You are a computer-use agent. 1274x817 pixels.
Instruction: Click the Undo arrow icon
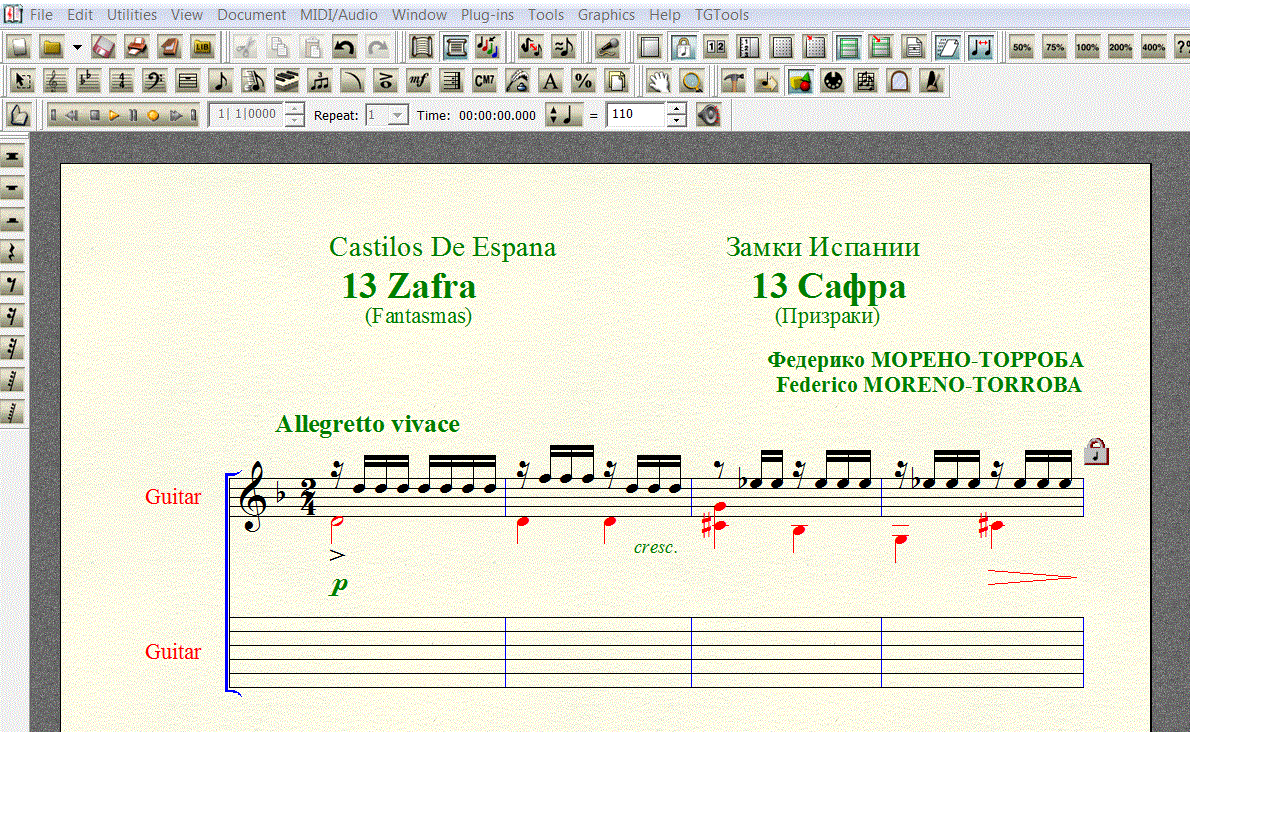344,47
